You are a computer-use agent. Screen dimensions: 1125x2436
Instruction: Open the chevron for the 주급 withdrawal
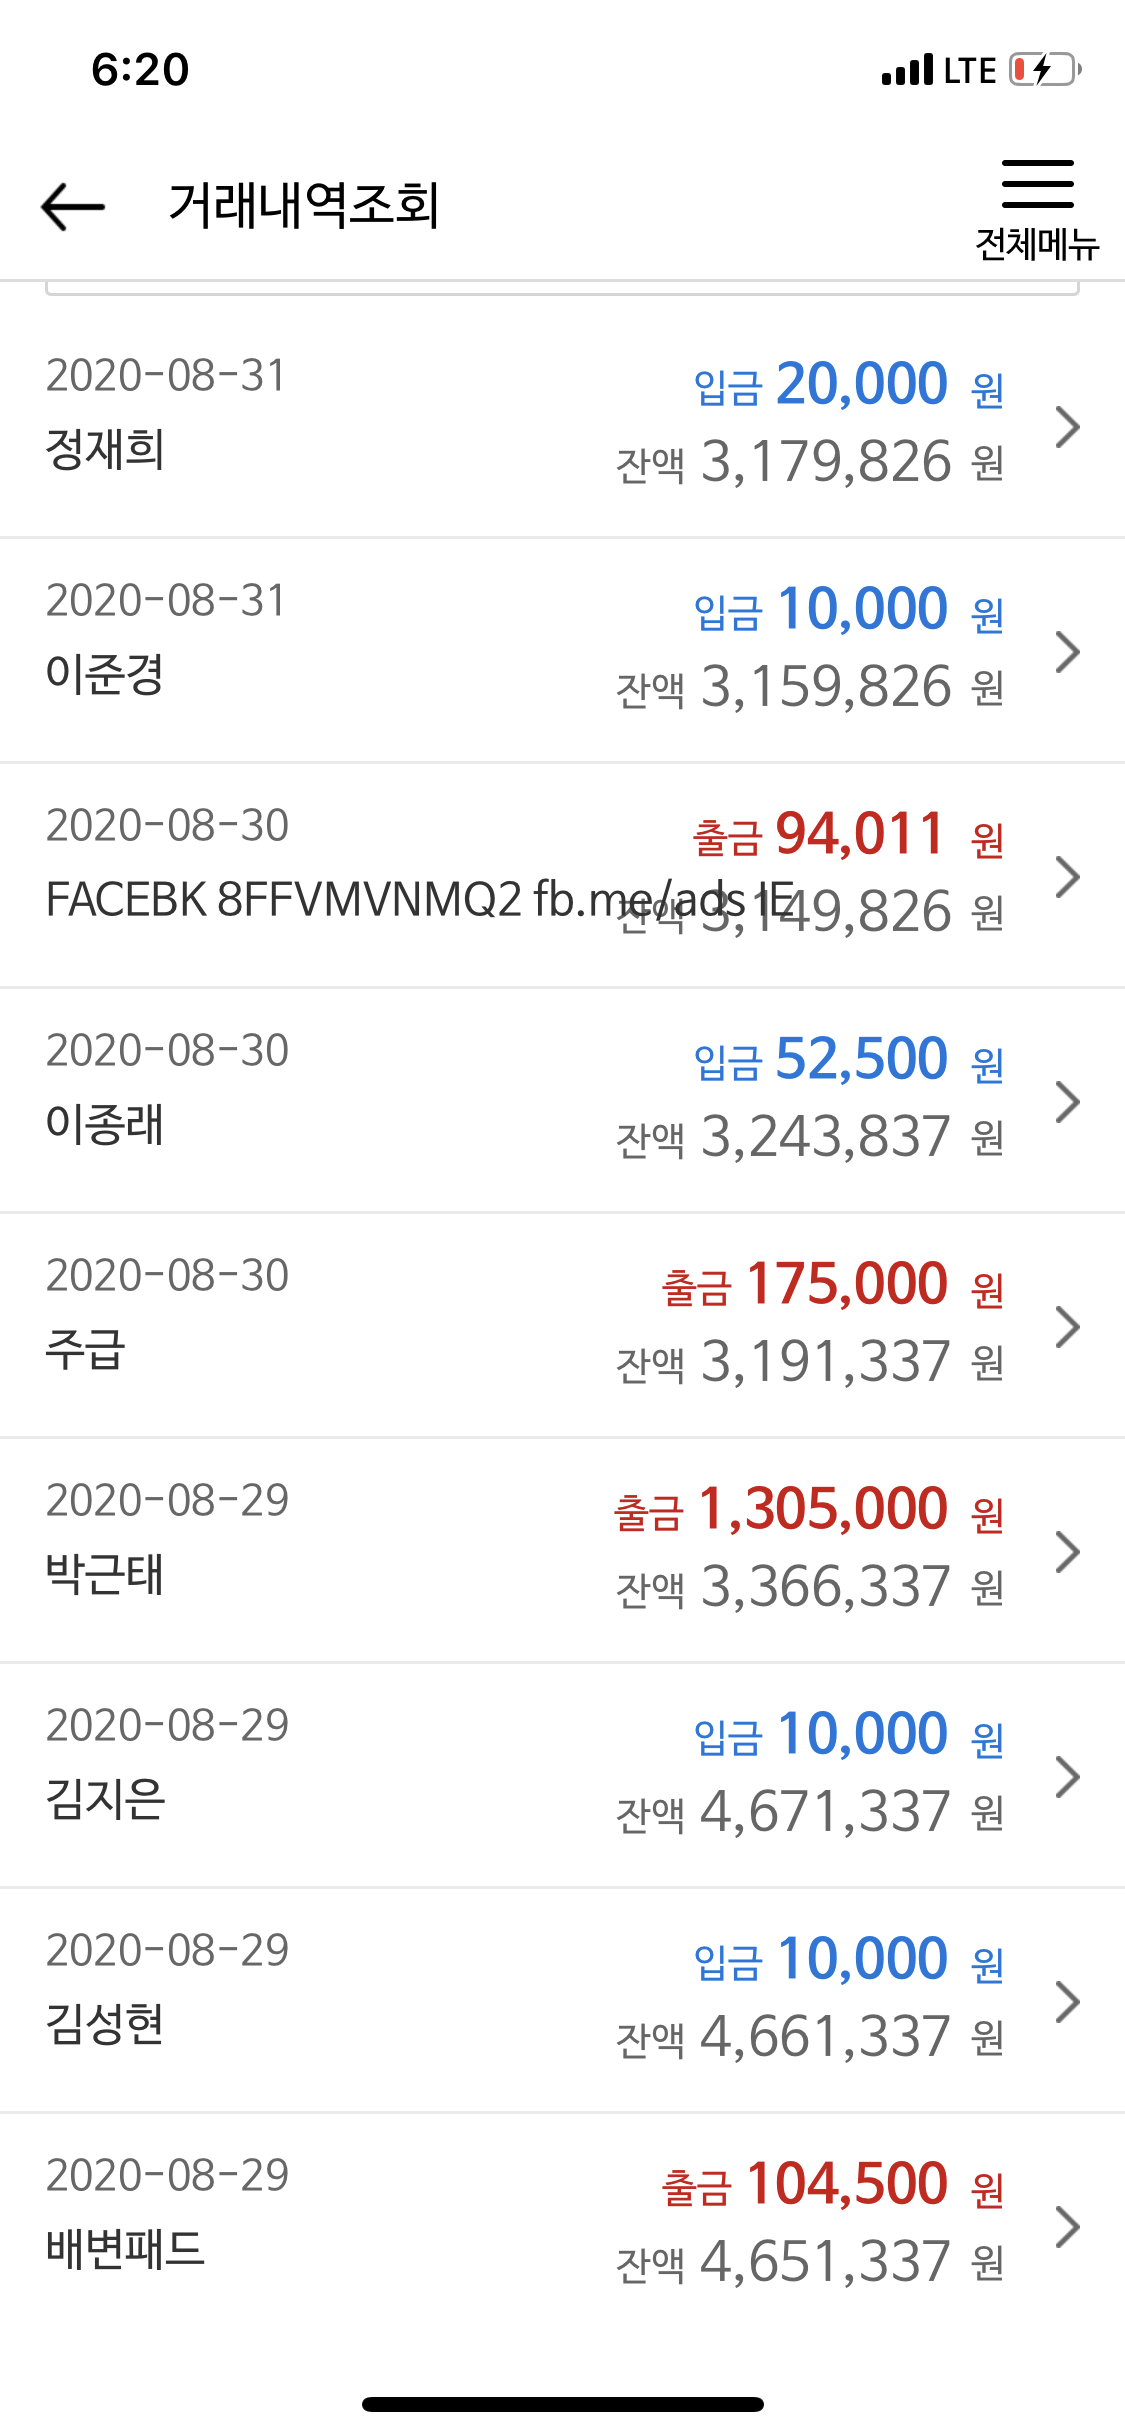point(1067,1326)
